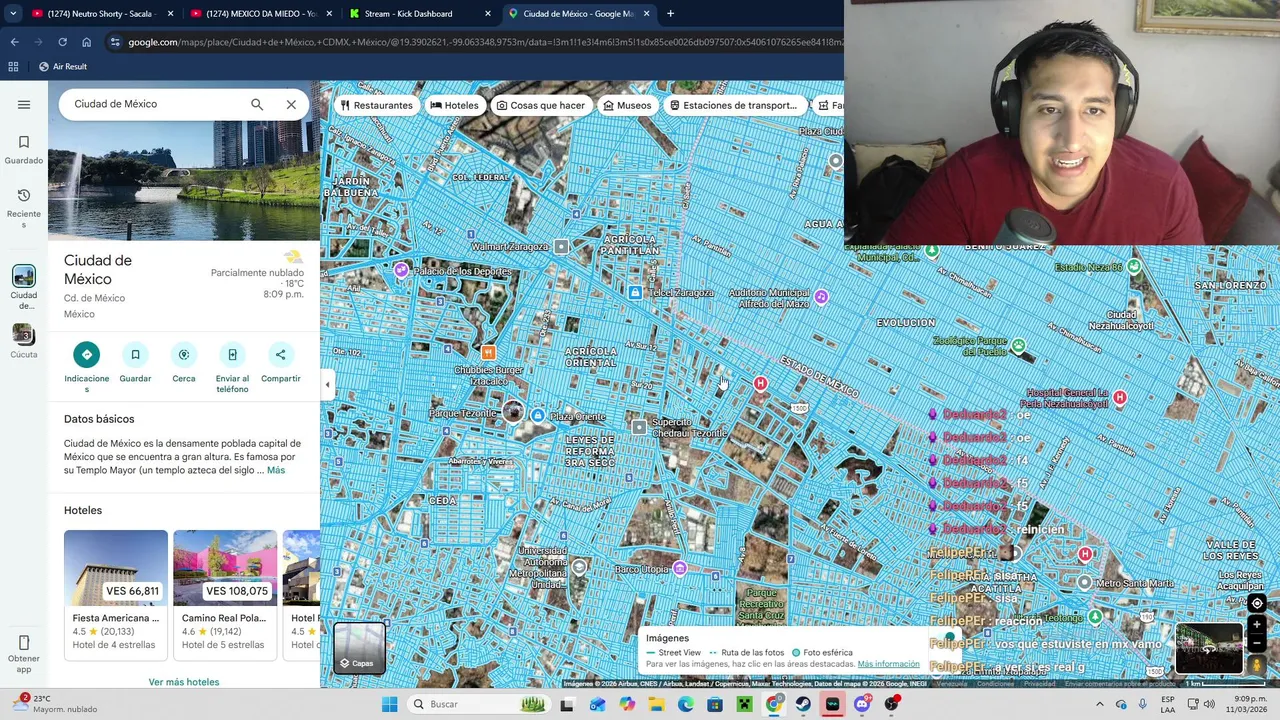Viewport: 1280px width, 720px height.
Task: Click the Chubbies Burger Iztacalco marker
Action: (488, 352)
